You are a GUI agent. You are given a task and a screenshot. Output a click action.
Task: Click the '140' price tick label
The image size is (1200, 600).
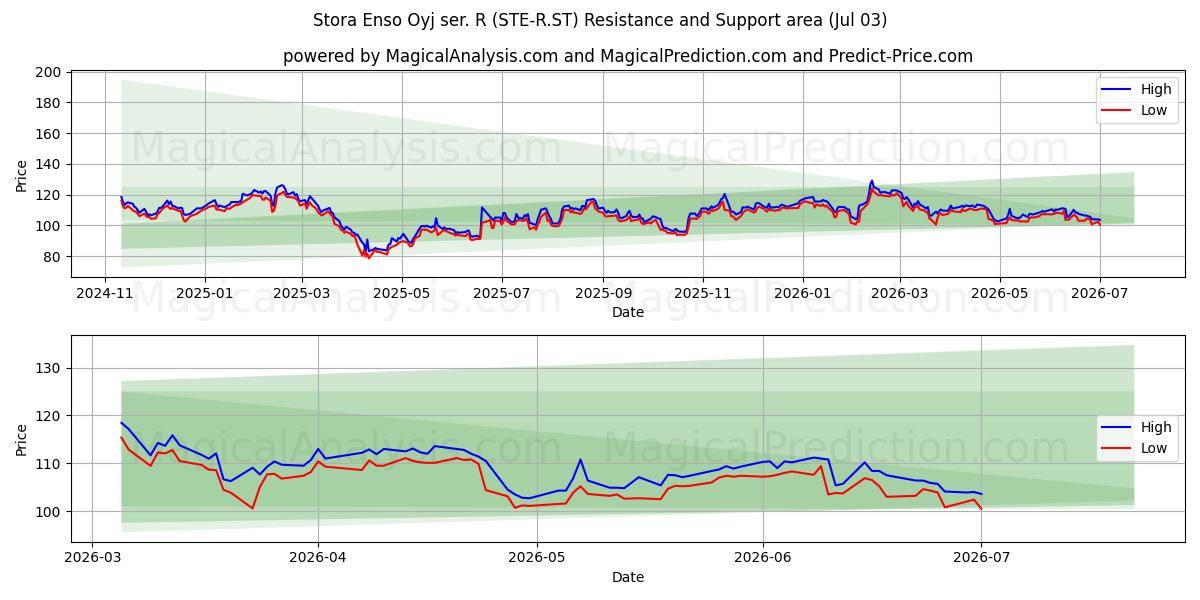(49, 164)
